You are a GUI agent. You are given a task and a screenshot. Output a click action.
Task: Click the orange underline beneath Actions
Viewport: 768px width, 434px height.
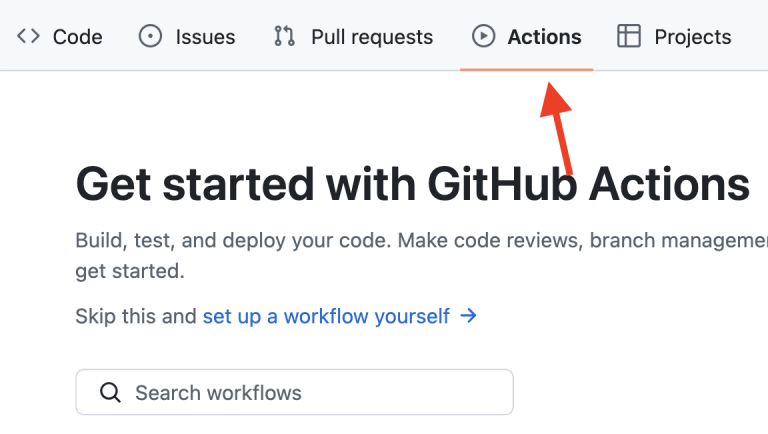coord(526,69)
